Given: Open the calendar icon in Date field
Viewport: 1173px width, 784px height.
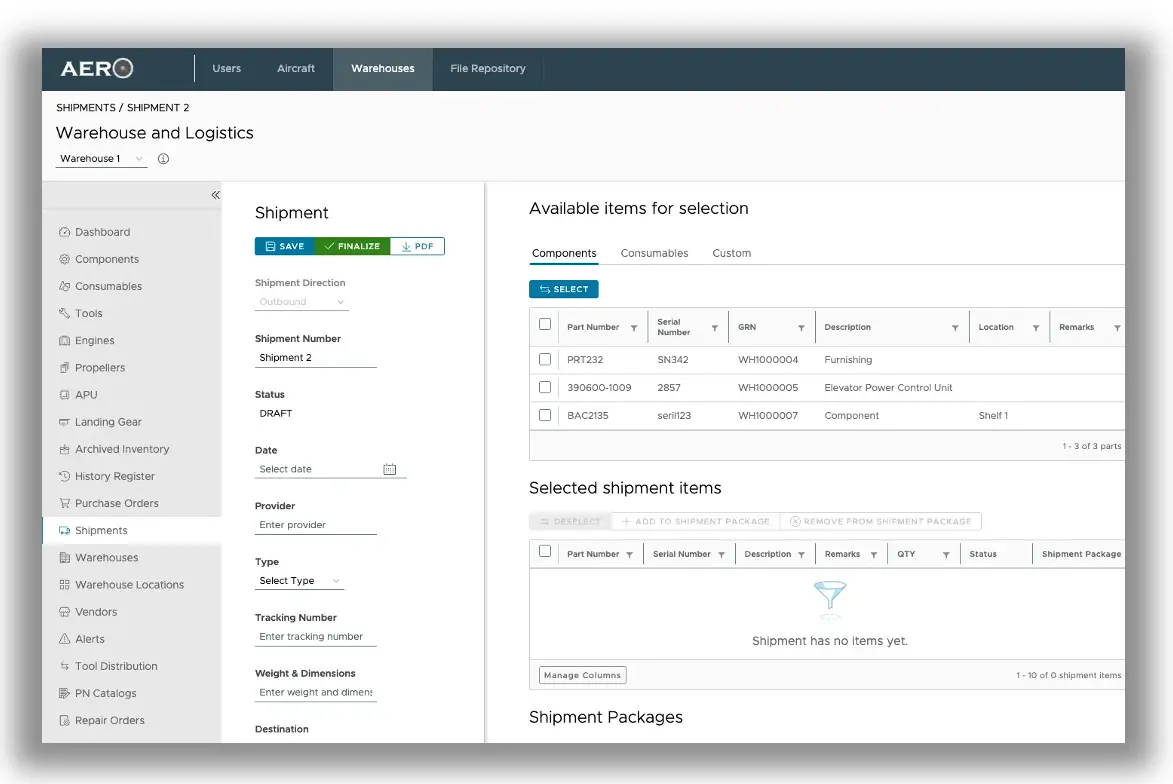Looking at the screenshot, I should (x=390, y=469).
